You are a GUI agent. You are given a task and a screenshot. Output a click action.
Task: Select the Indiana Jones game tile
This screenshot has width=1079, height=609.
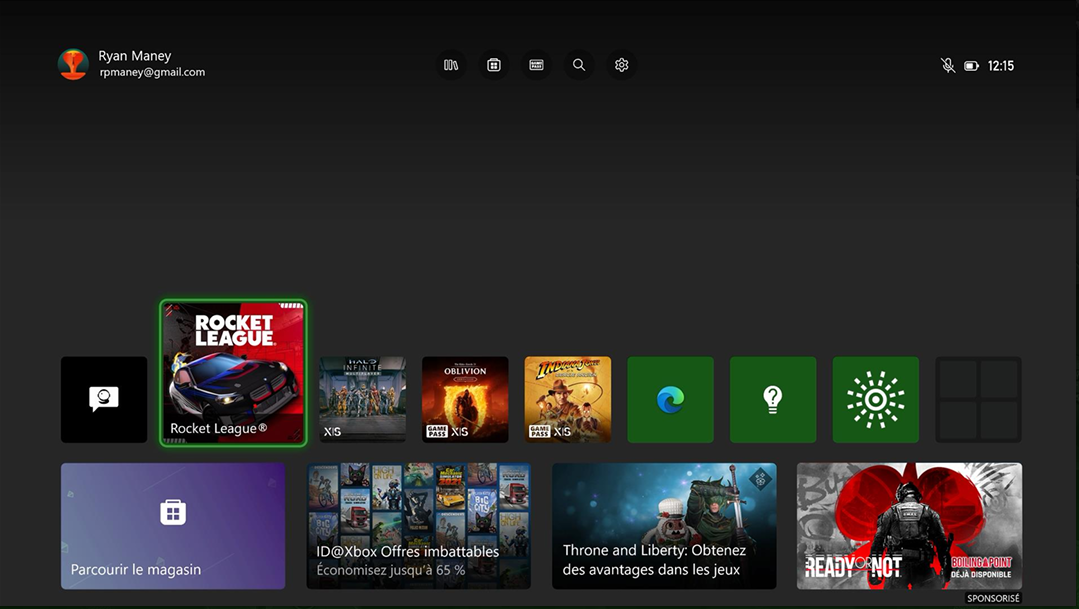(567, 400)
